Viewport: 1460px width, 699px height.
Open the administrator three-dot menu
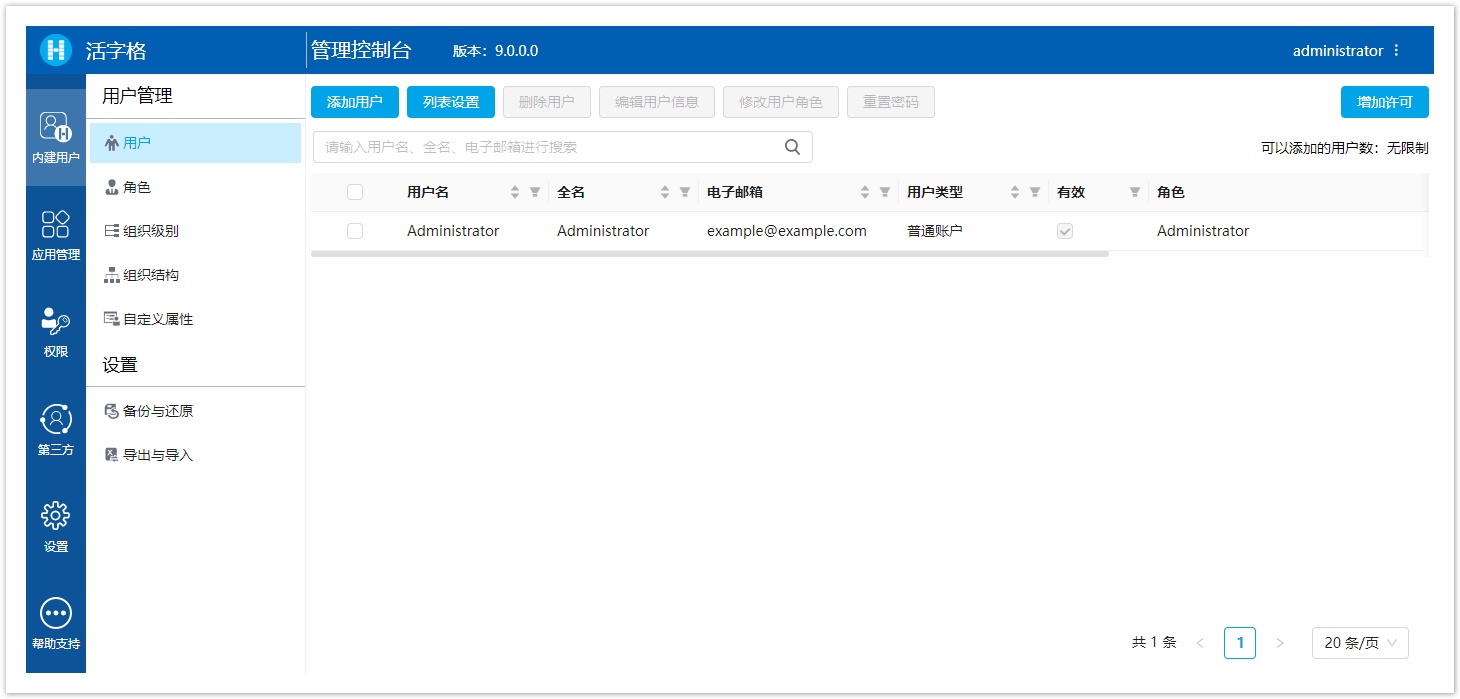click(1397, 50)
